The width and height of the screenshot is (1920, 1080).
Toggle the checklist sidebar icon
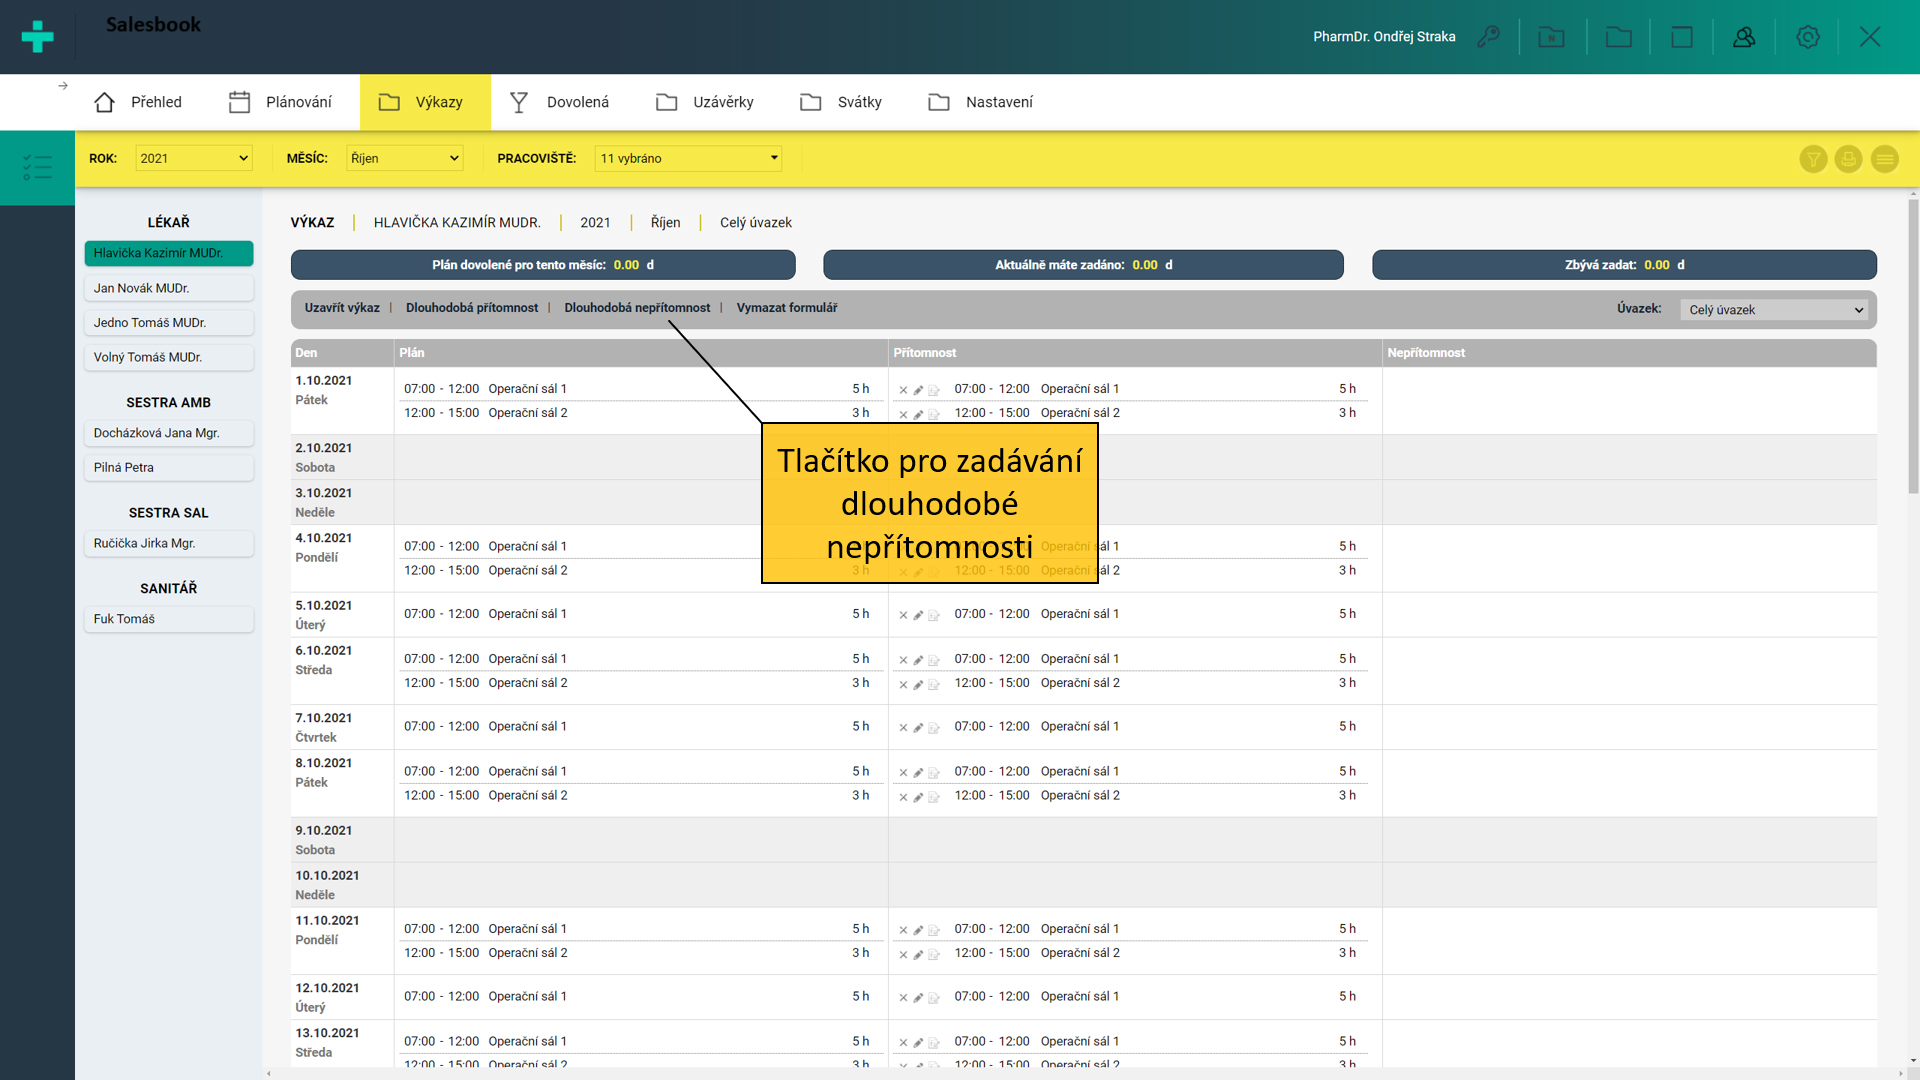pos(37,167)
